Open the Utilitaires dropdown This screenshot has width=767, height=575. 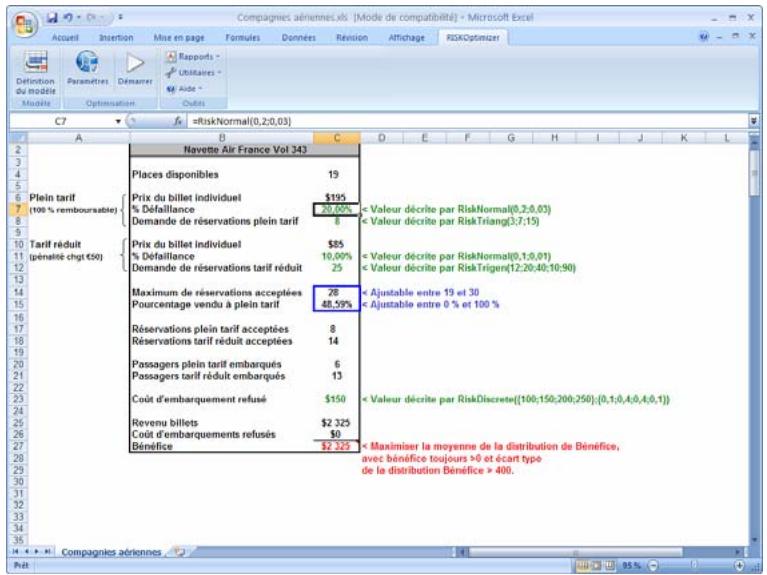point(193,73)
